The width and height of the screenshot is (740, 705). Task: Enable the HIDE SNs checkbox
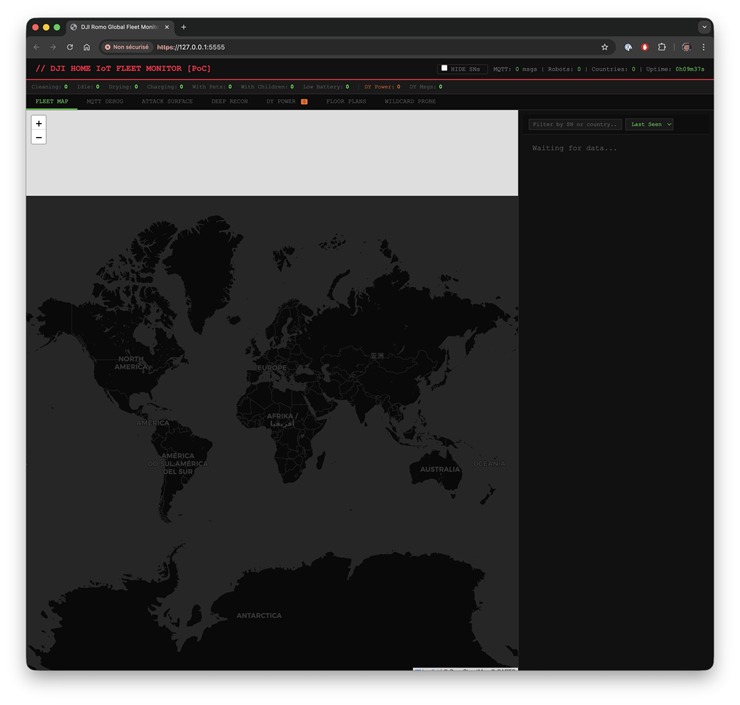point(445,69)
